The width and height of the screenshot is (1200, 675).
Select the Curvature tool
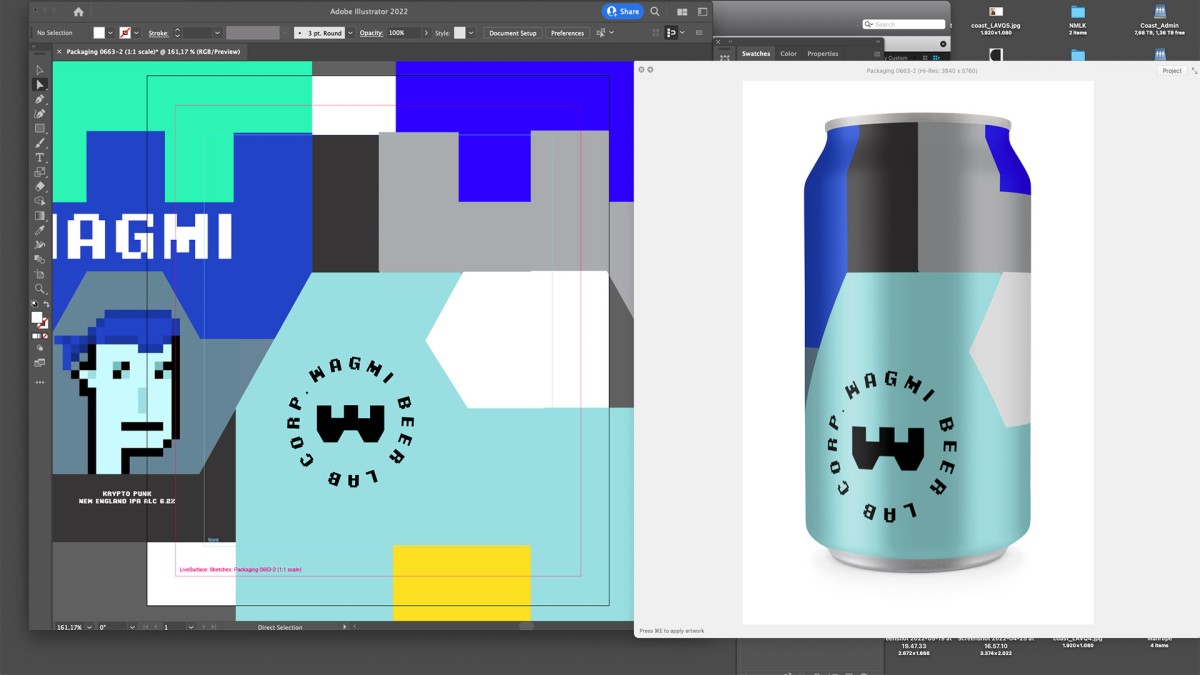(40, 114)
